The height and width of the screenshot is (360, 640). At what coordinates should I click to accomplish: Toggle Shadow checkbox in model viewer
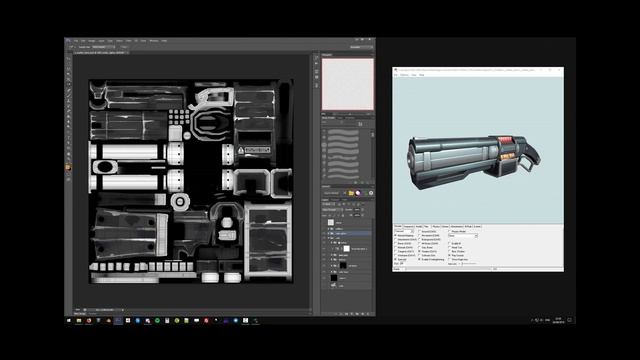click(x=420, y=251)
